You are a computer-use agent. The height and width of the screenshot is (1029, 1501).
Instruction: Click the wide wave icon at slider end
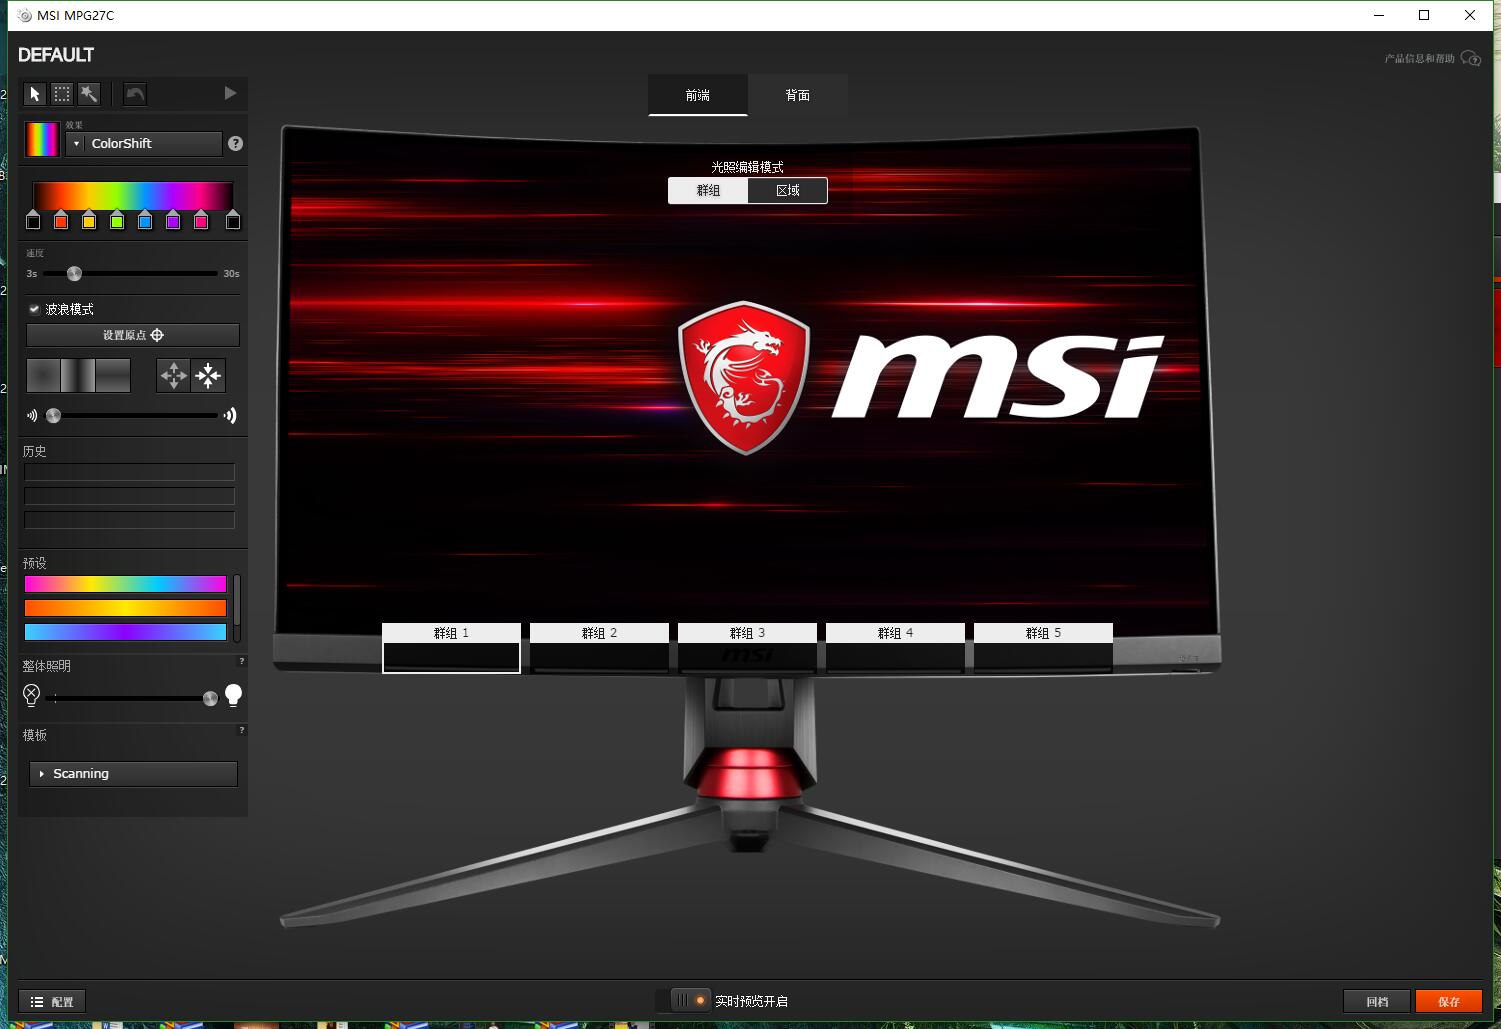tap(230, 415)
